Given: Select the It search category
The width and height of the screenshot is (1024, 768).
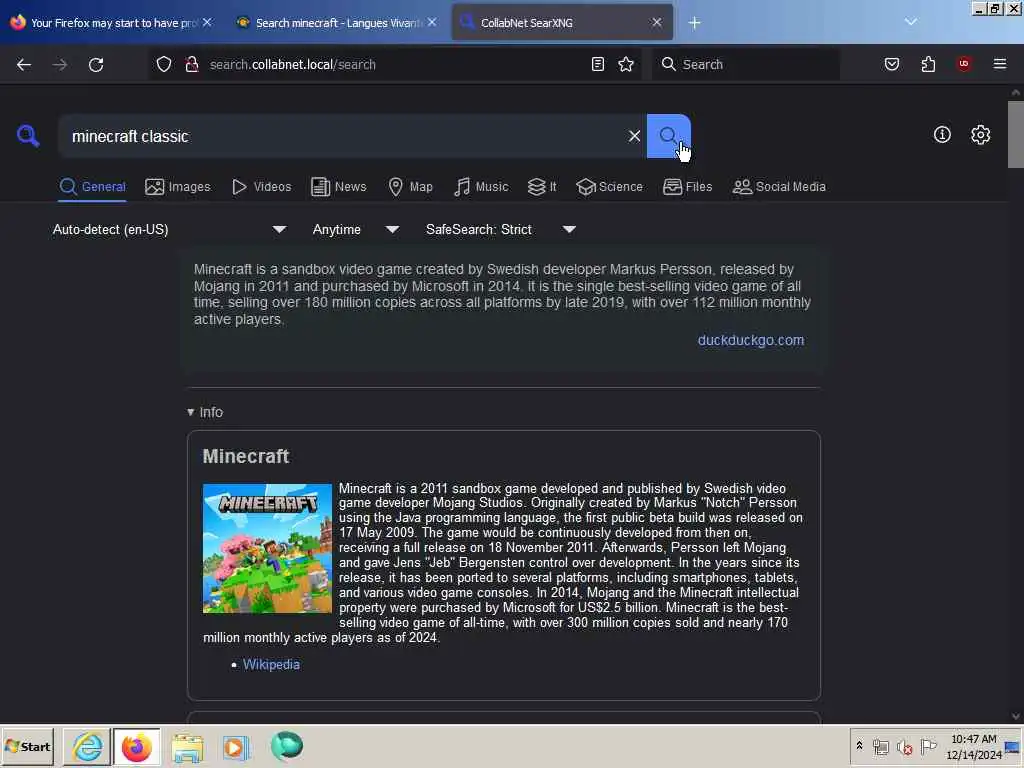Looking at the screenshot, I should pos(542,187).
